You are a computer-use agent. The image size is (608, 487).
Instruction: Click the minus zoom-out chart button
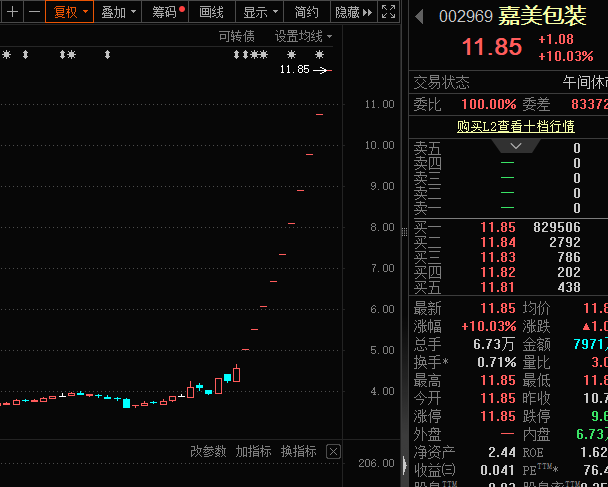[34, 12]
